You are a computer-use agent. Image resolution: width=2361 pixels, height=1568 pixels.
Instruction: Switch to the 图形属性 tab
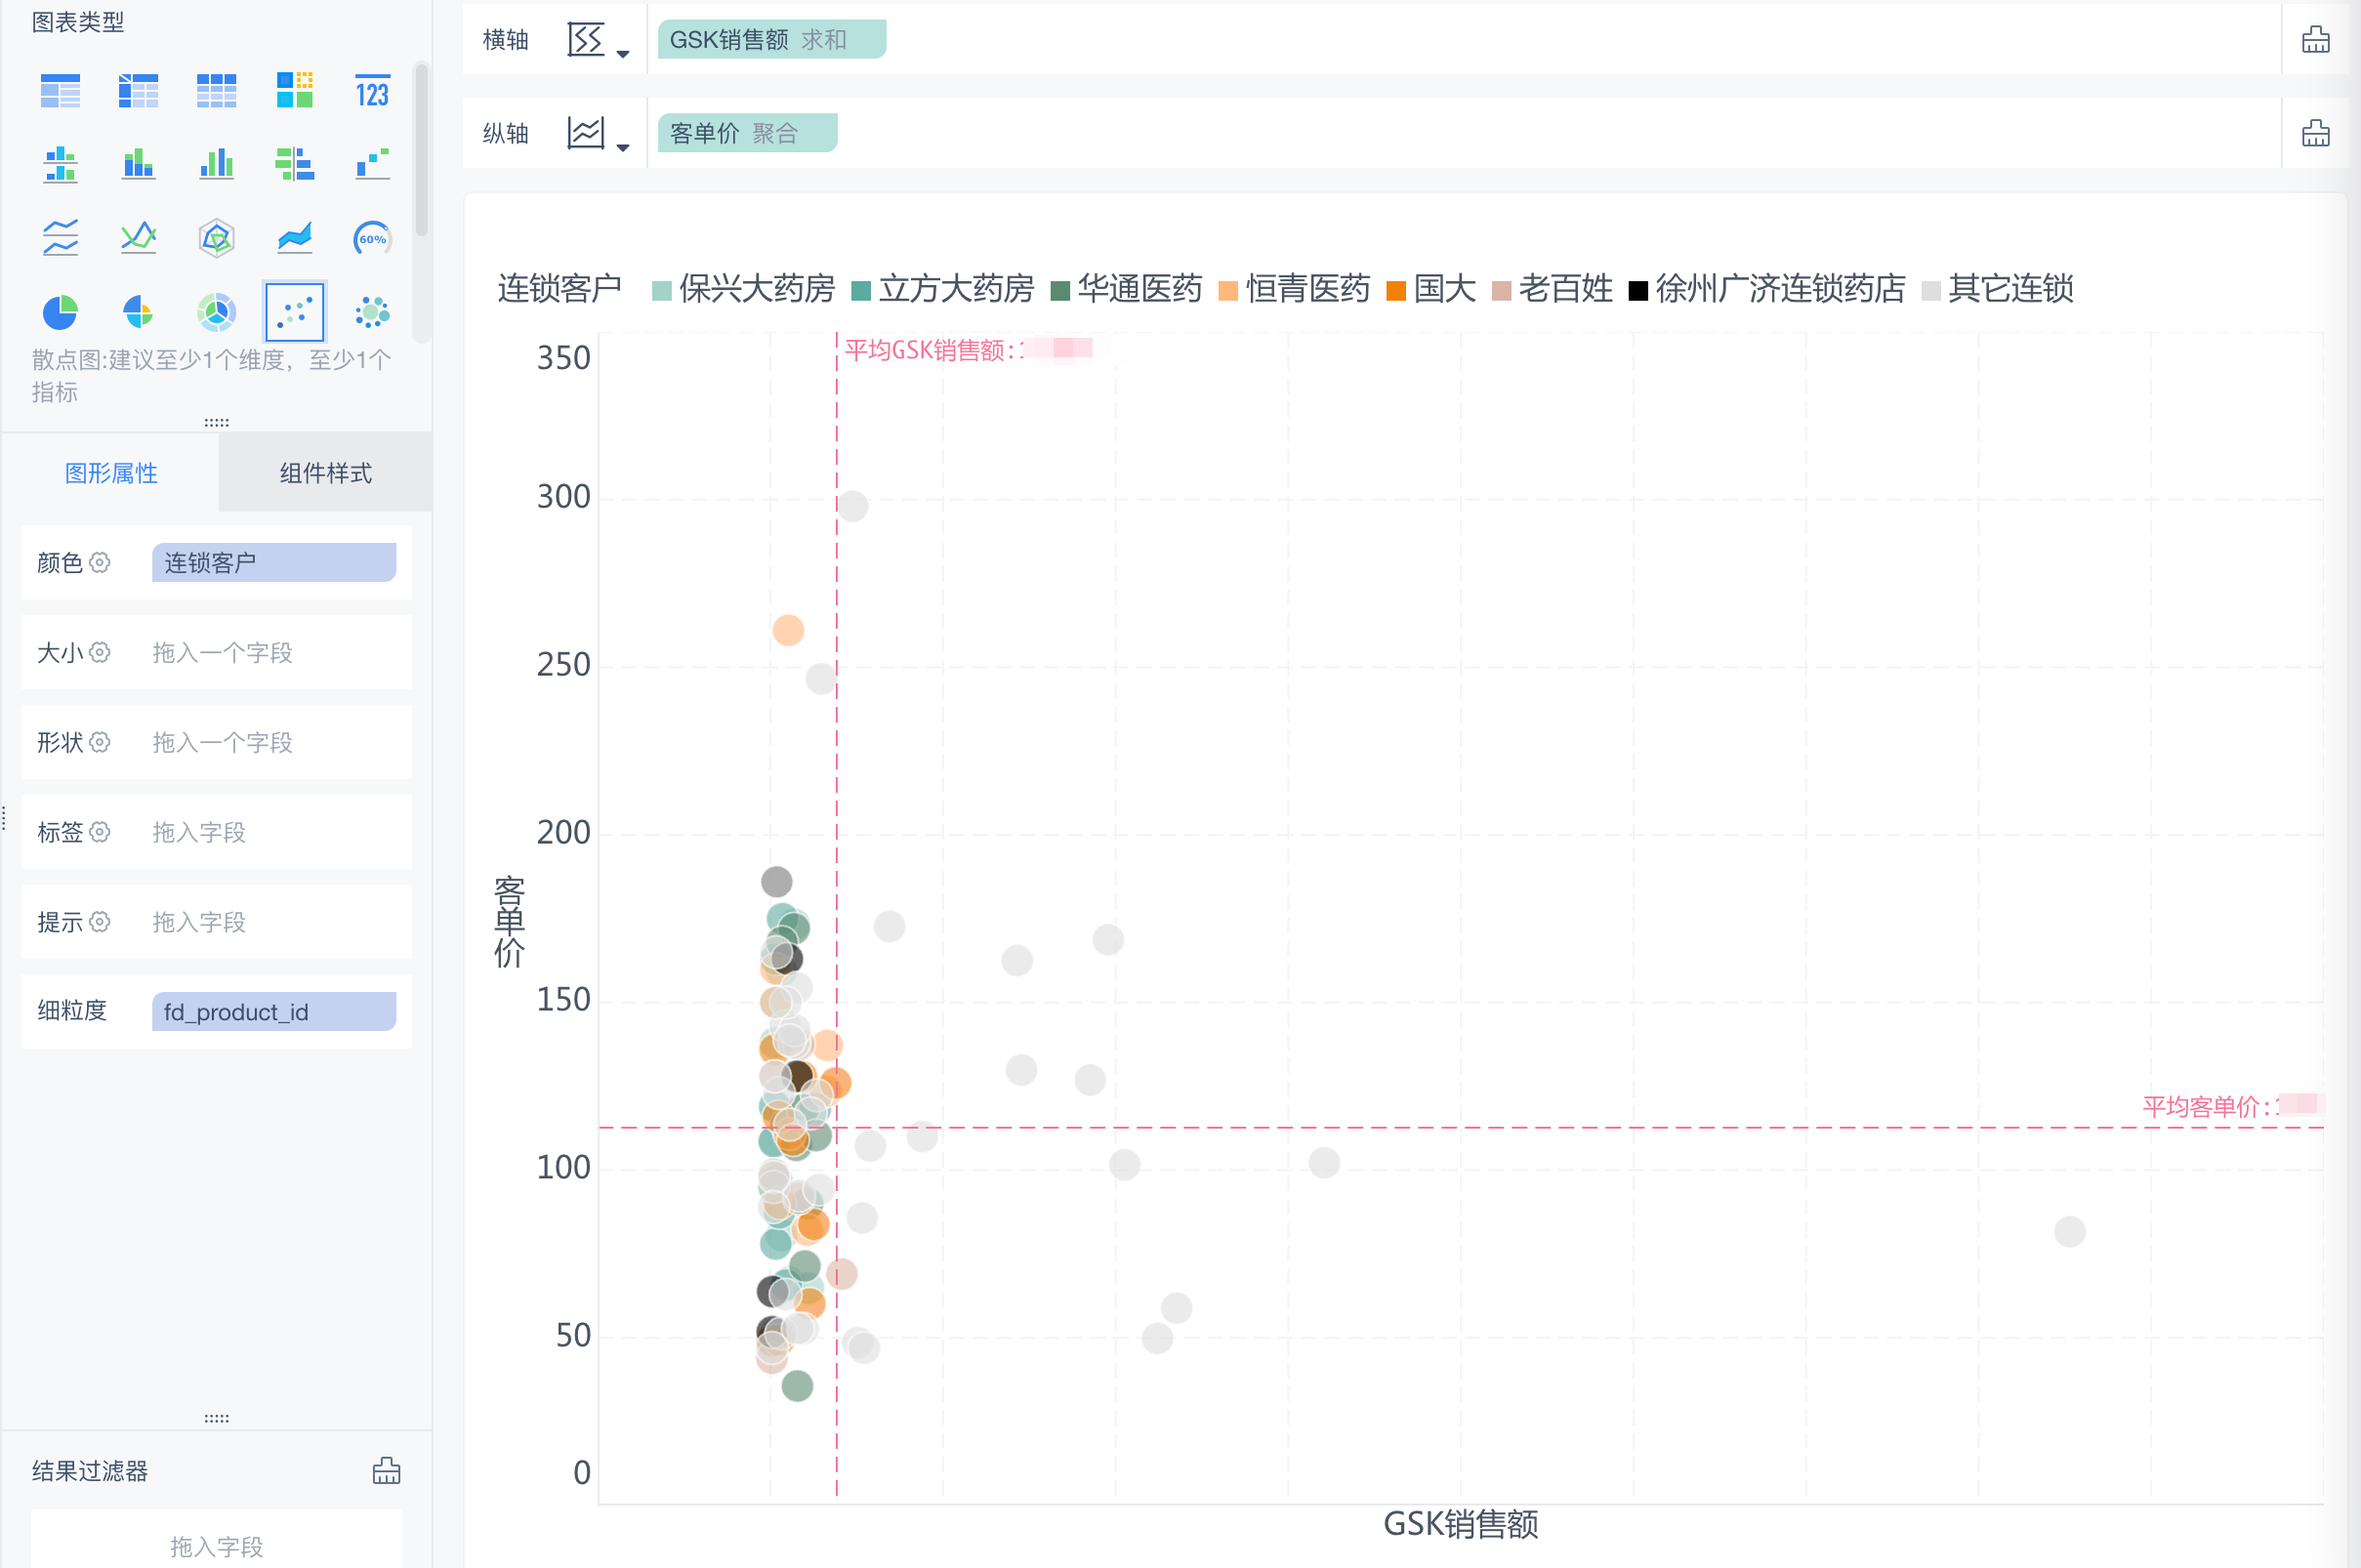click(x=111, y=473)
